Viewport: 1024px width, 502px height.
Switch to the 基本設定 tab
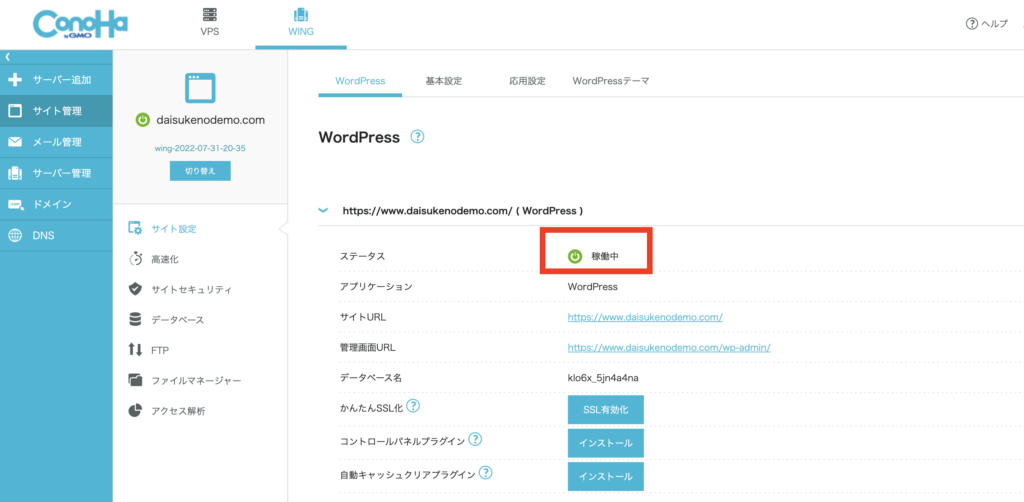444,81
